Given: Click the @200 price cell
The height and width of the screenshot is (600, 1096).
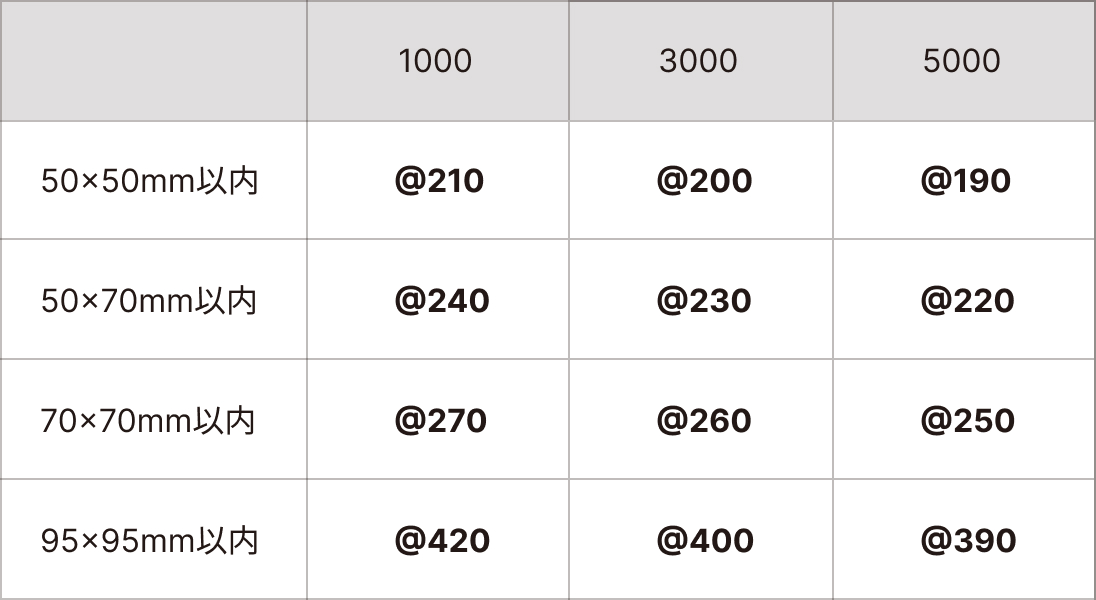Looking at the screenshot, I should click(704, 181).
